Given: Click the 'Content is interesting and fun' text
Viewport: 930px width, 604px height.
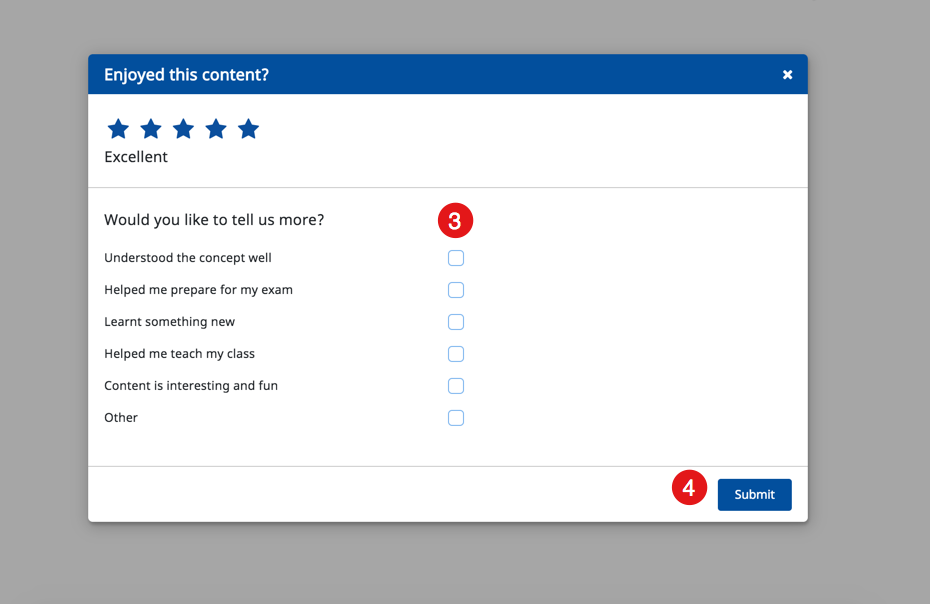Looking at the screenshot, I should pyautogui.click(x=191, y=386).
